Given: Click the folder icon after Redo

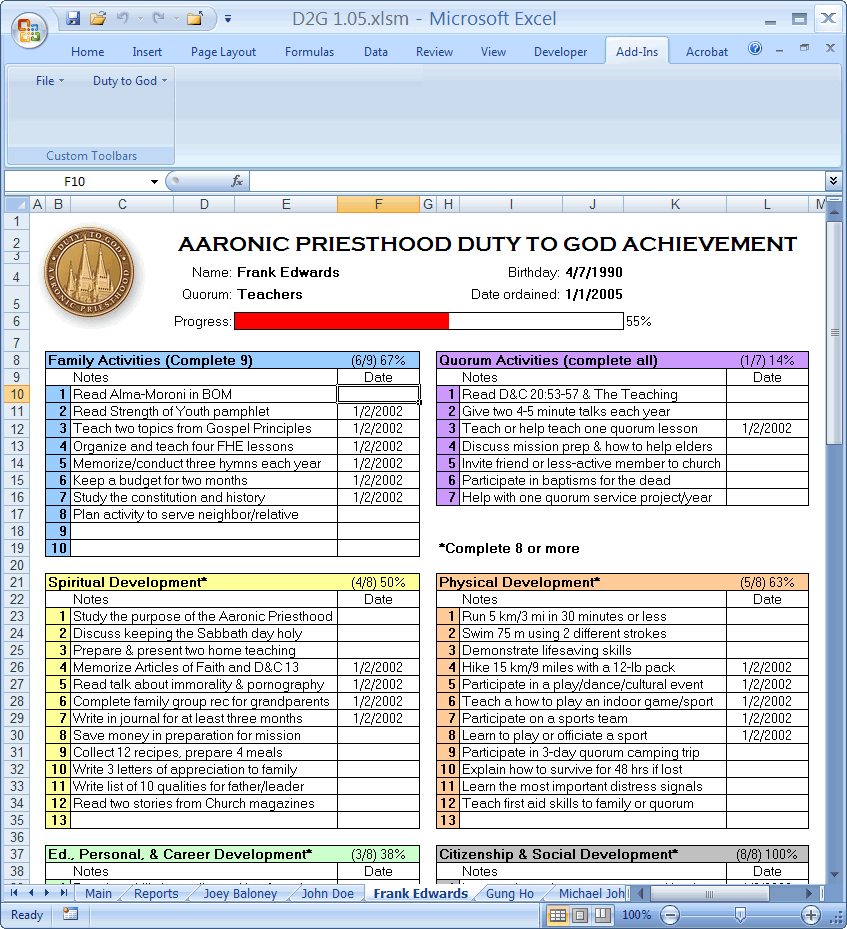Looking at the screenshot, I should 195,18.
